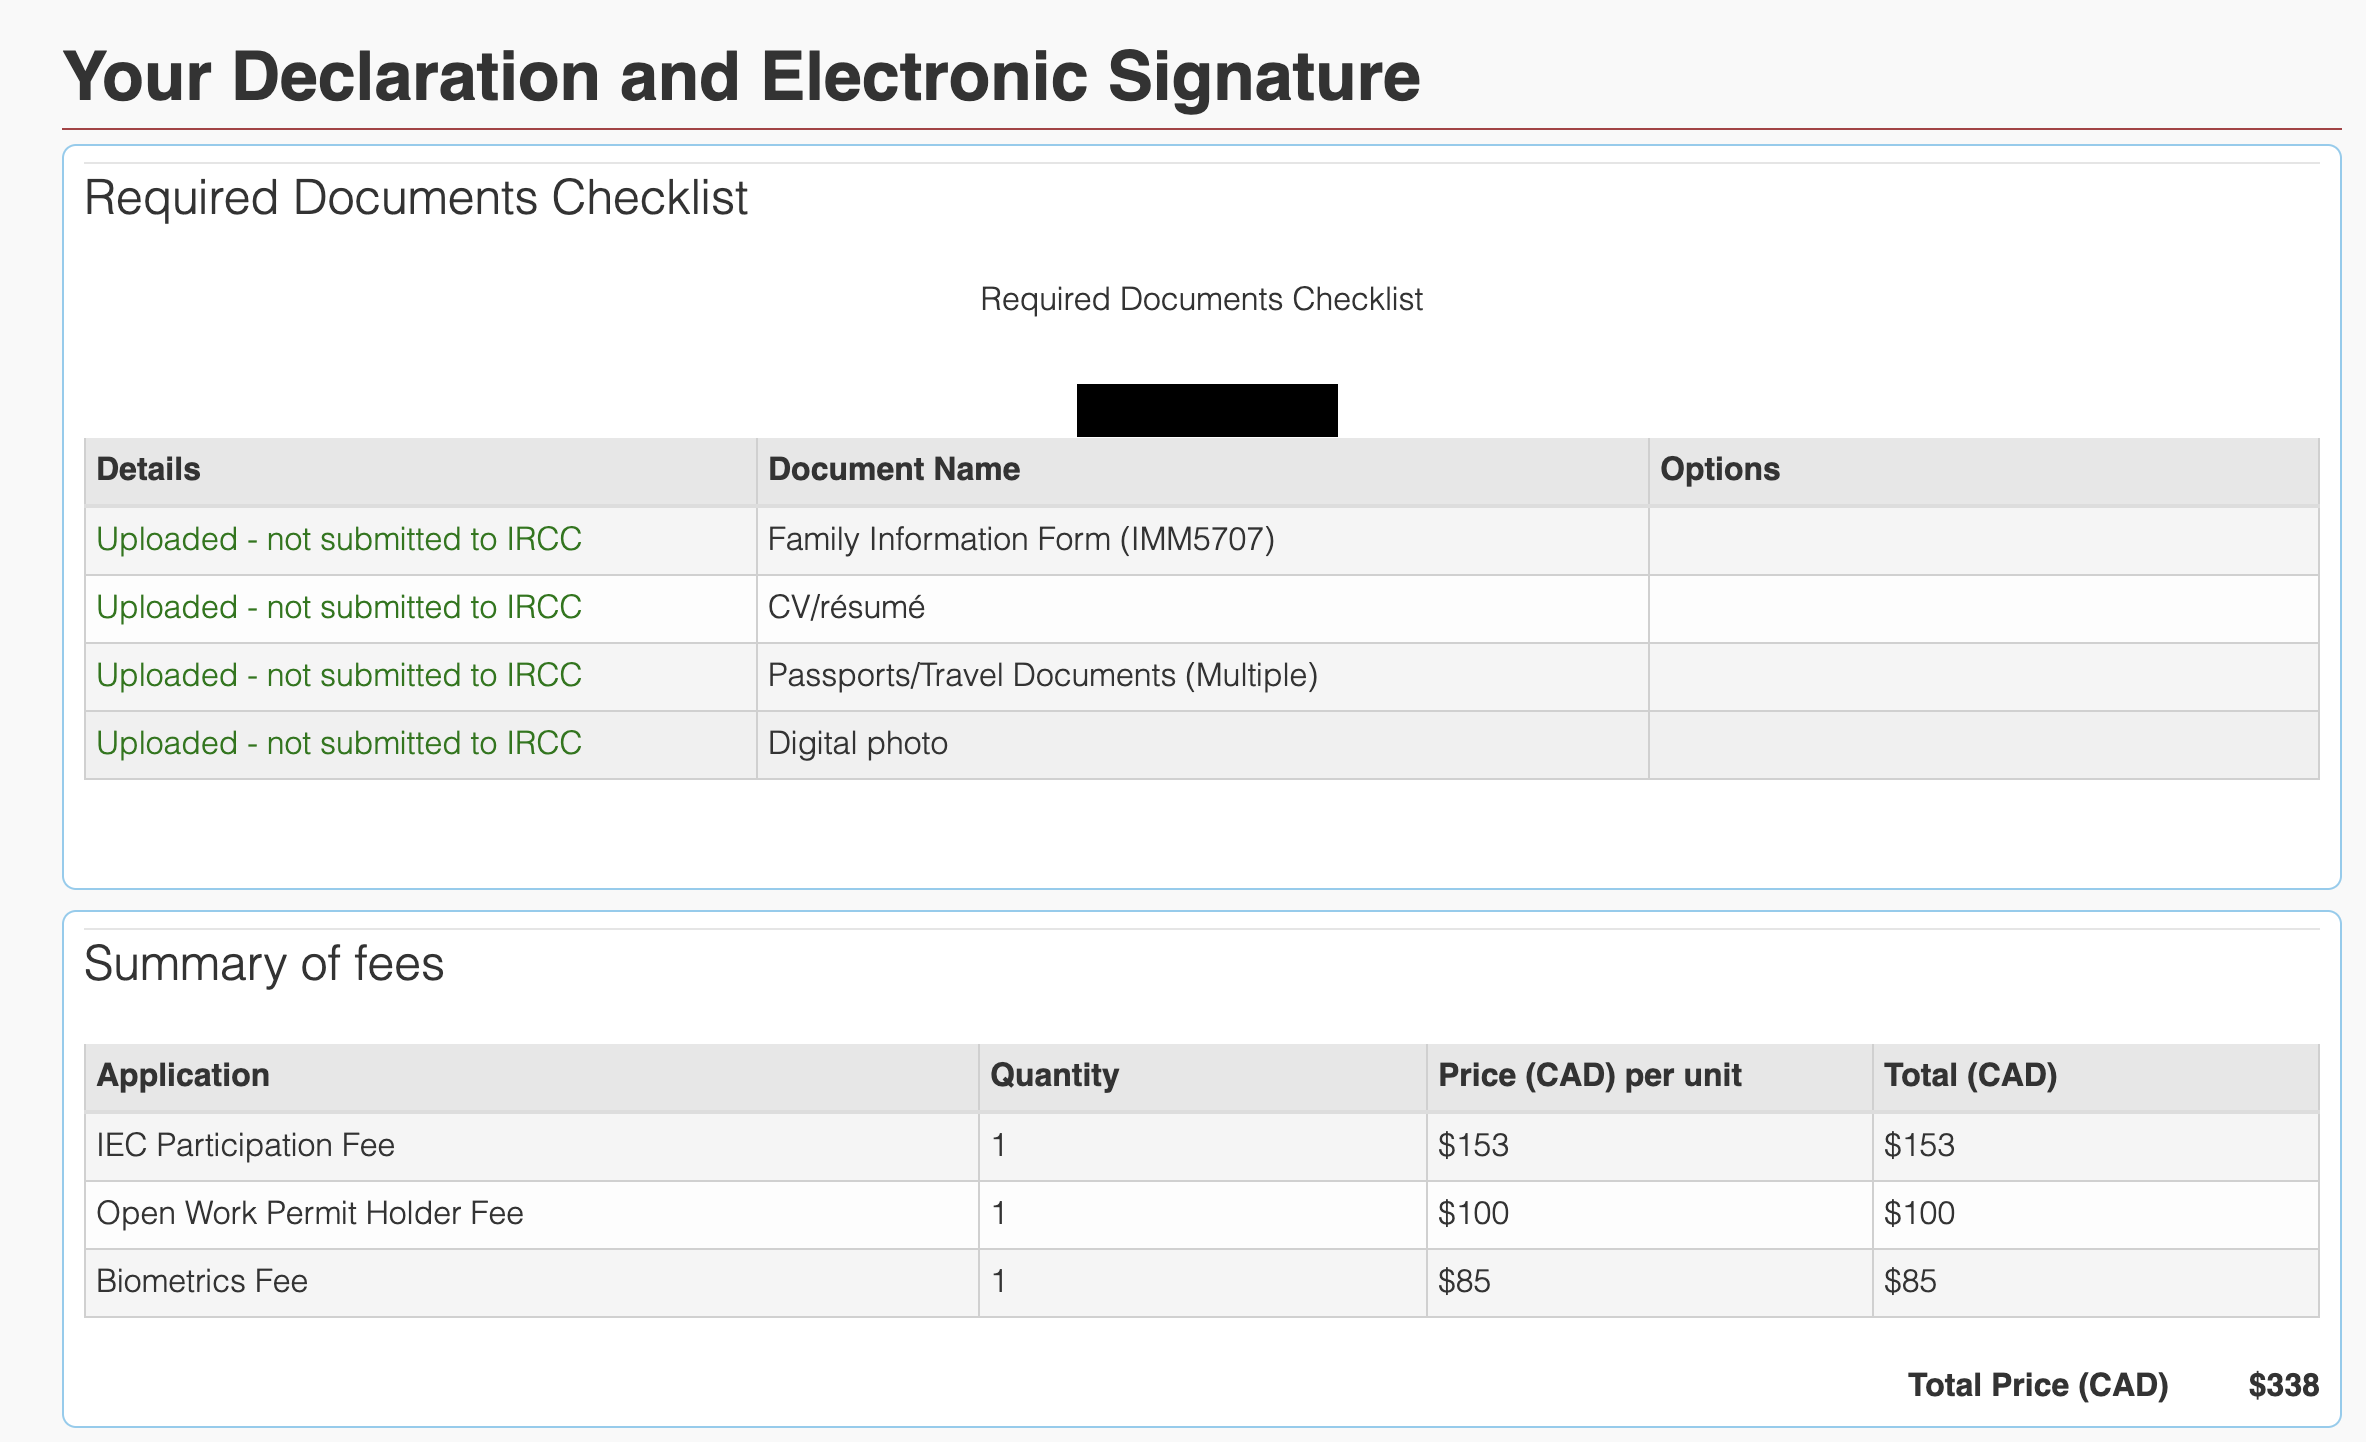
Task: Select the IEC Participation Fee row
Action: [x=1202, y=1146]
